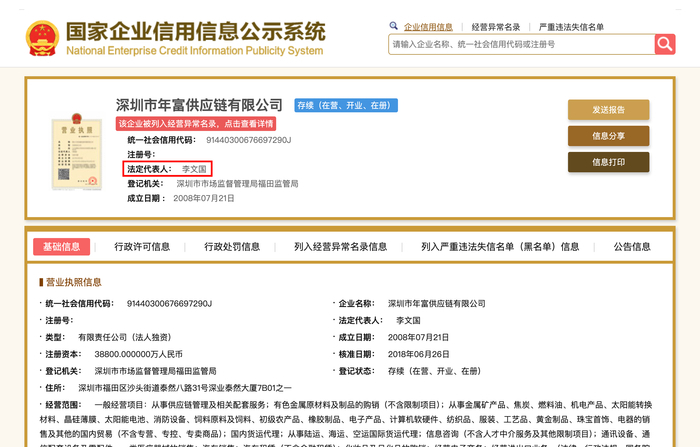Click the national emblem logo
The height and width of the screenshot is (447, 700).
(40, 36)
